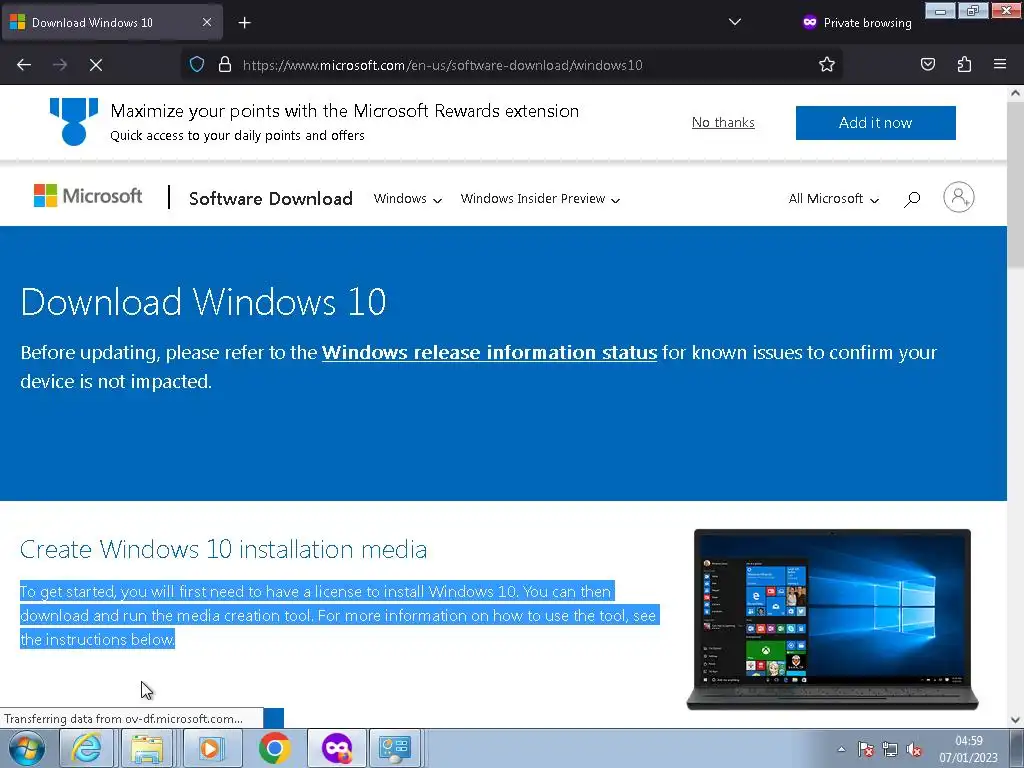Screen dimensions: 1024x768
Task: Bookmark this page with the star
Action: (827, 65)
